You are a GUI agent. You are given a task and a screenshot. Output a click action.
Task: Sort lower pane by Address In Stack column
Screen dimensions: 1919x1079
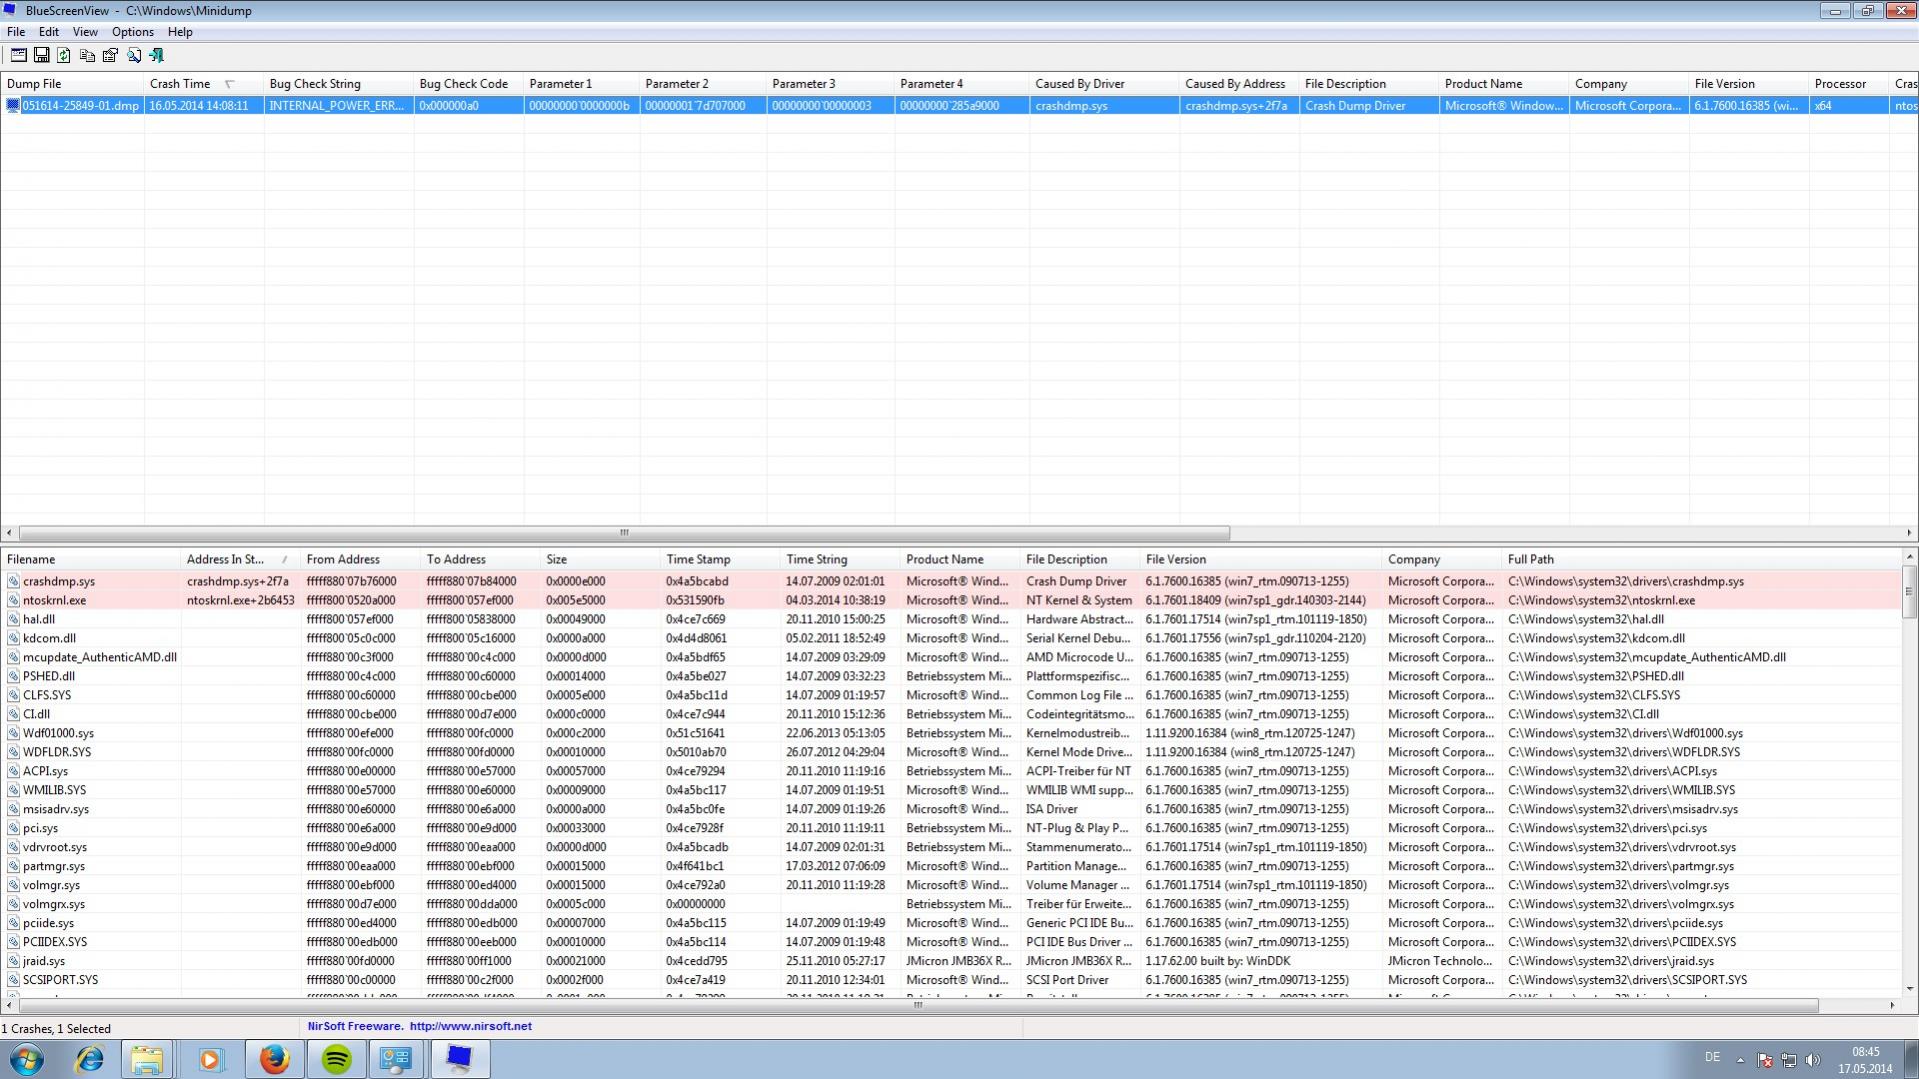click(241, 559)
